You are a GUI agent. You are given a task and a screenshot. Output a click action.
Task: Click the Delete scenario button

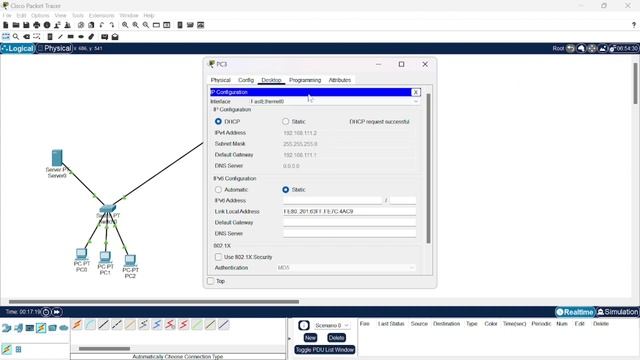(336, 338)
